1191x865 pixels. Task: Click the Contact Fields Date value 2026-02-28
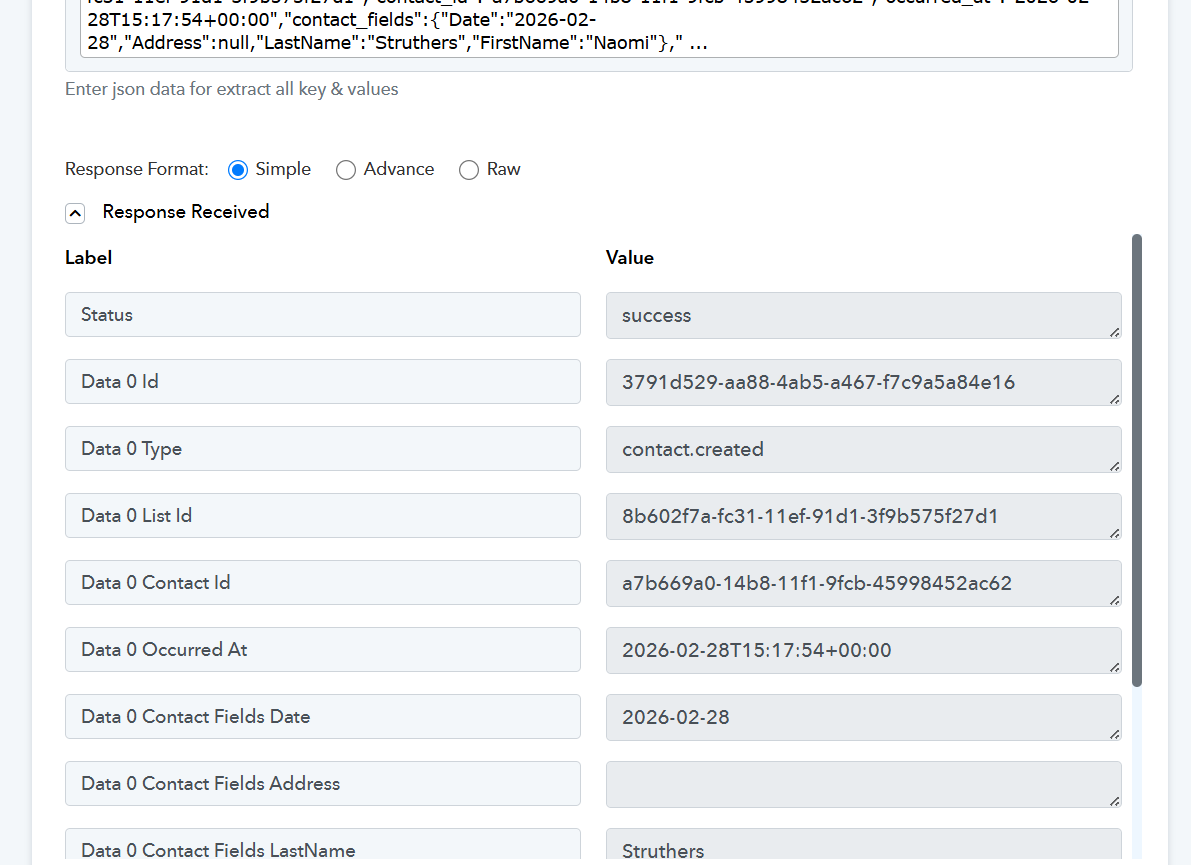[x=862, y=718]
